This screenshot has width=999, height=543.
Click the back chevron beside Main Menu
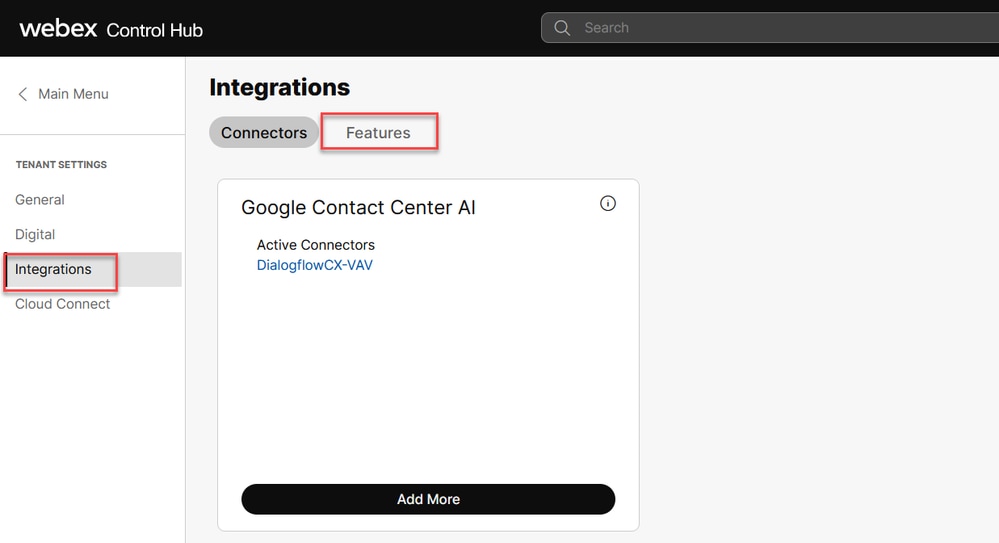click(x=23, y=94)
